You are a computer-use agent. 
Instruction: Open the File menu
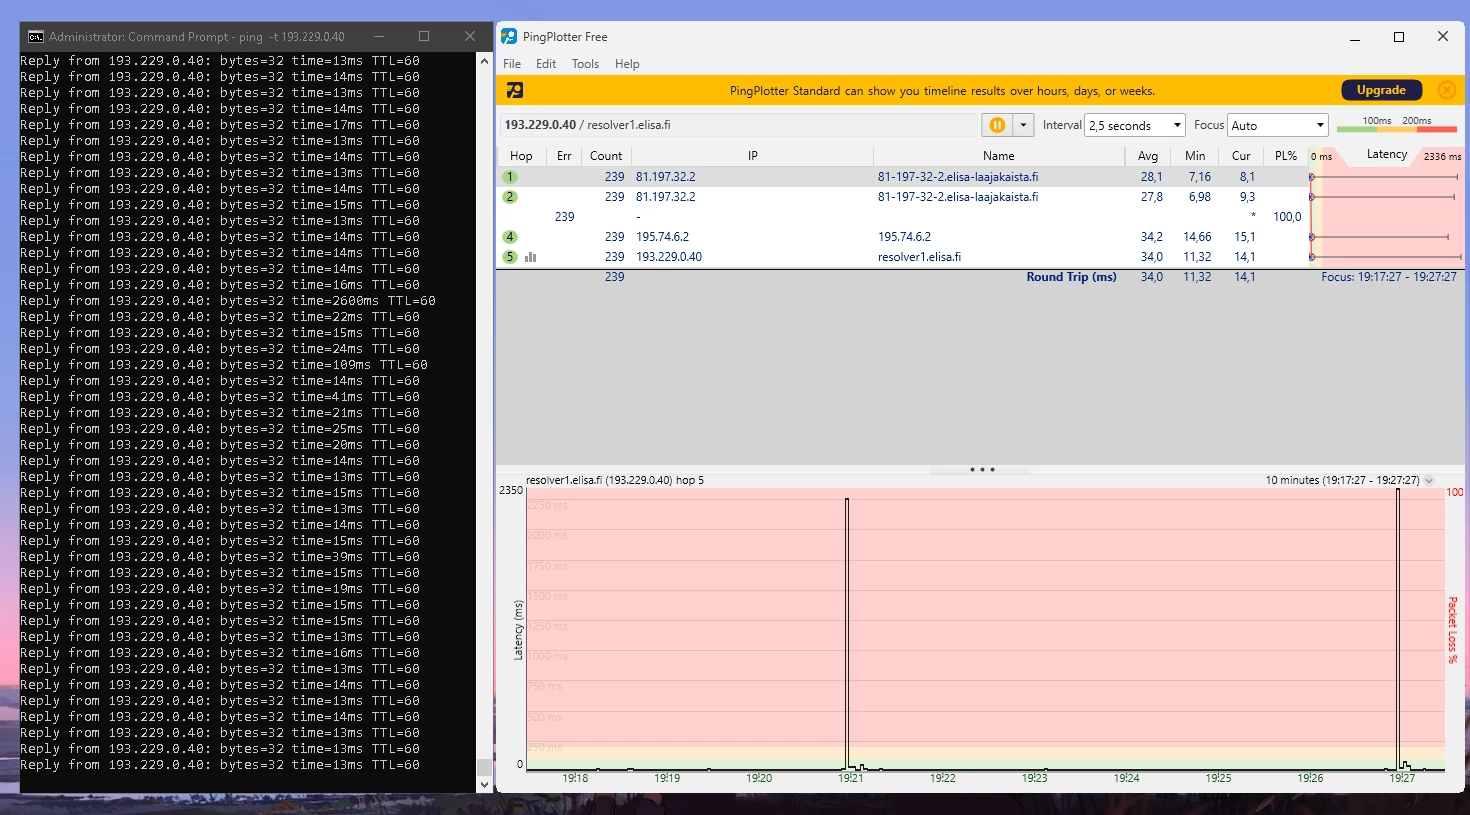pyautogui.click(x=512, y=64)
